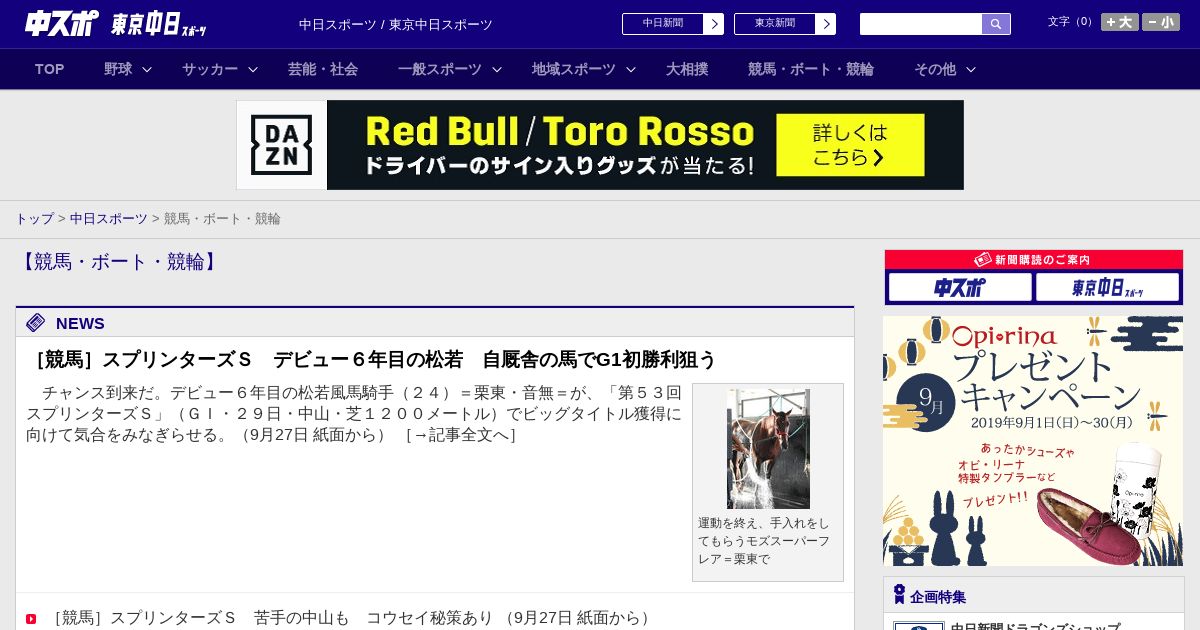Click the red bullet beside コウセイ article
The width and height of the screenshot is (1200, 630).
(31, 619)
